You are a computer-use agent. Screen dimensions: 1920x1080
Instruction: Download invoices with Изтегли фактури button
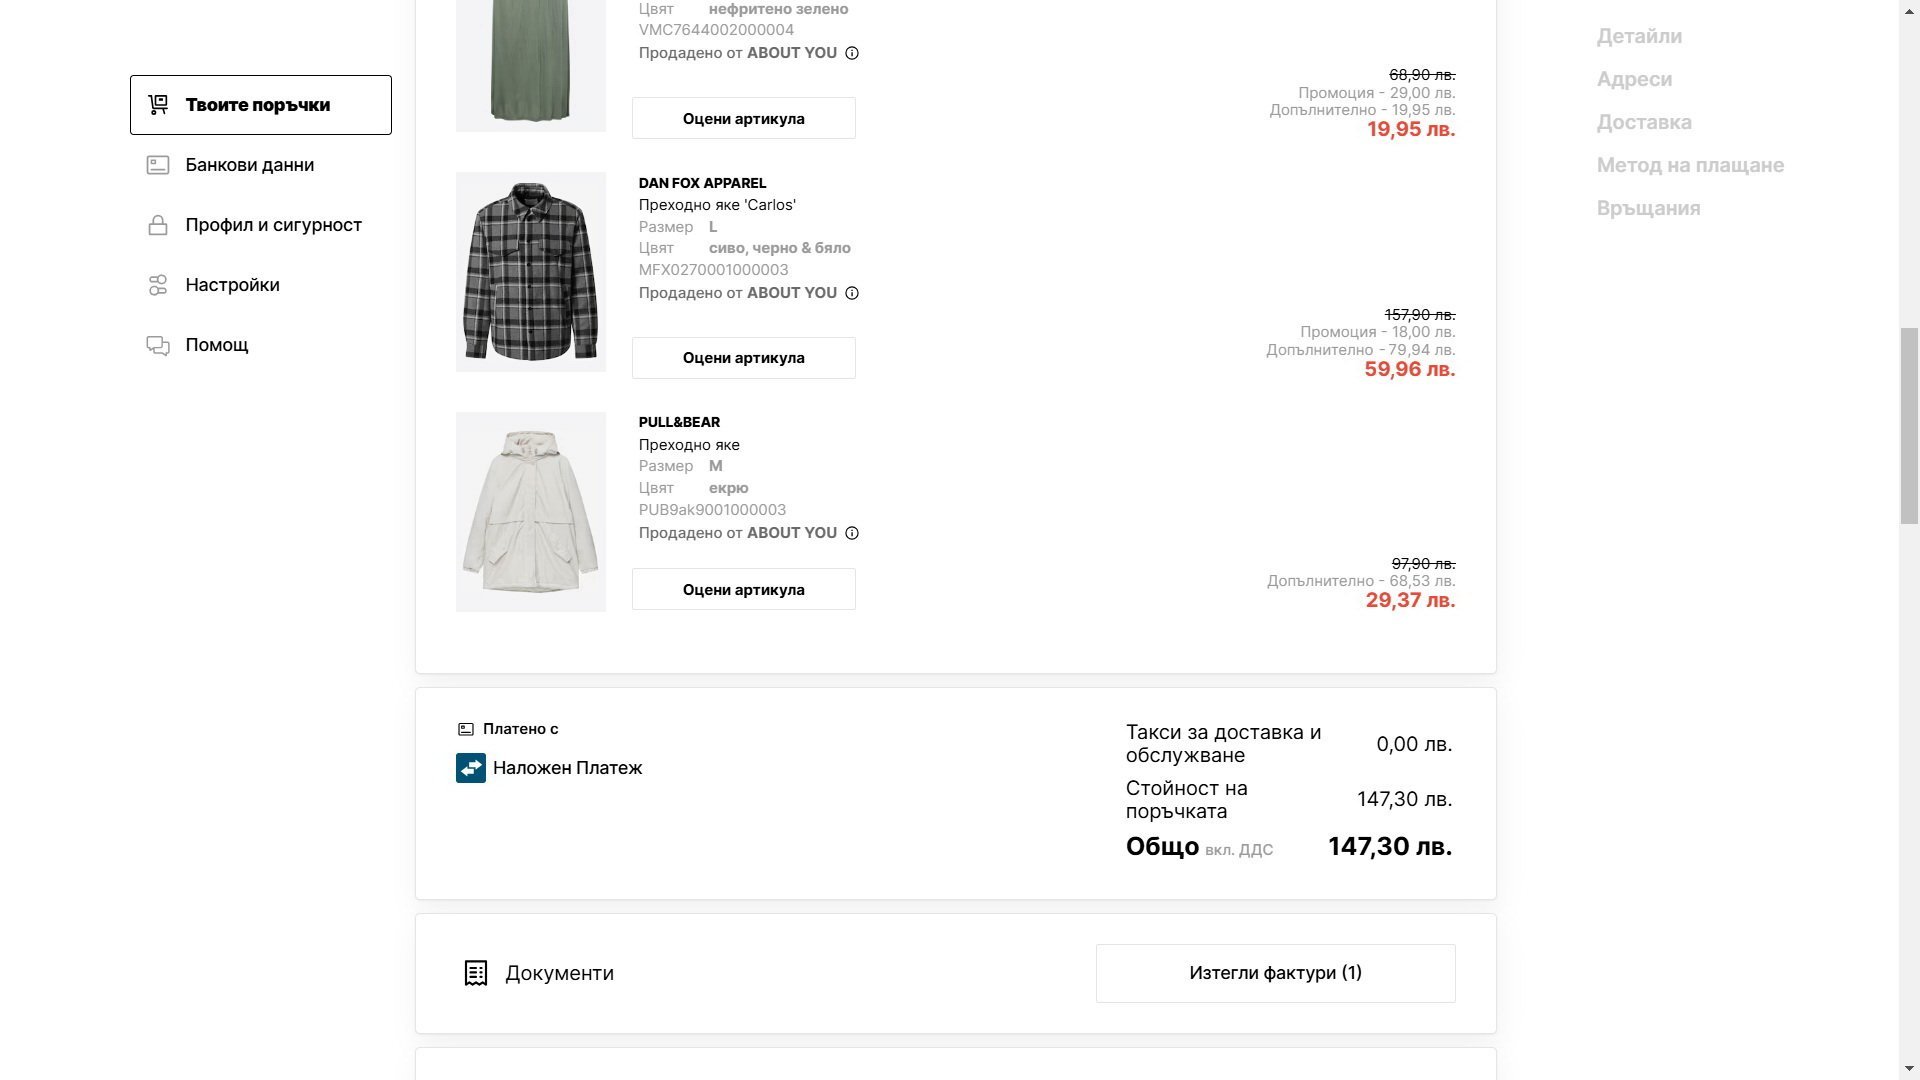[x=1275, y=973]
